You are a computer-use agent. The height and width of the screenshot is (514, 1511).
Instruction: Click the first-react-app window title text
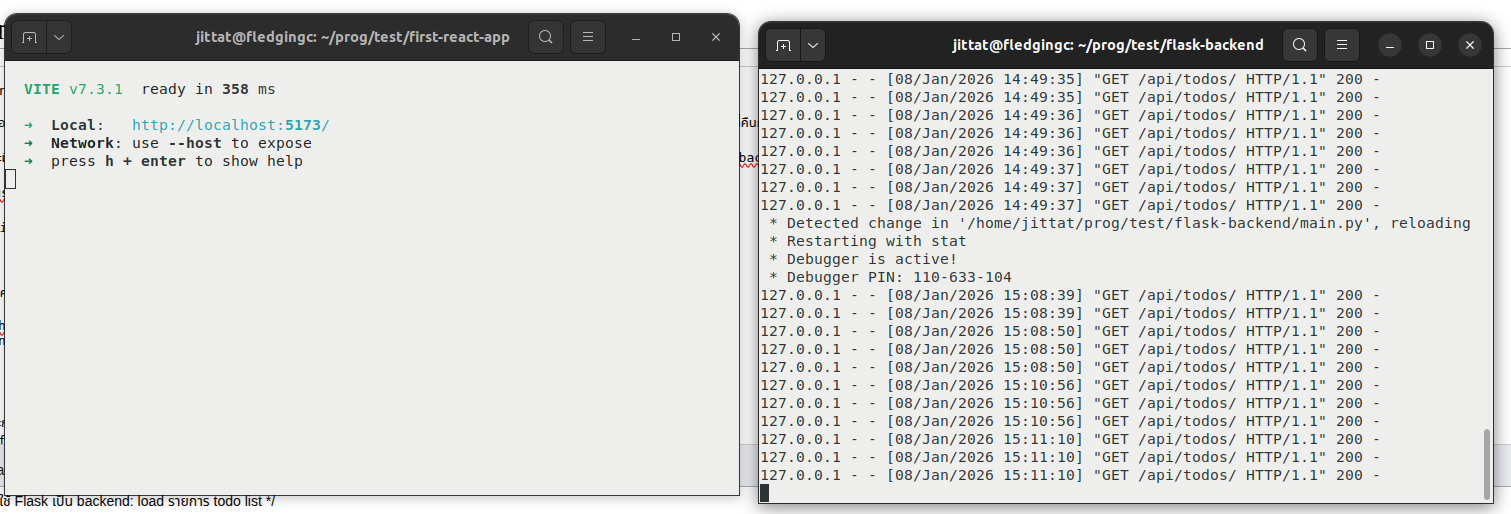pos(352,37)
